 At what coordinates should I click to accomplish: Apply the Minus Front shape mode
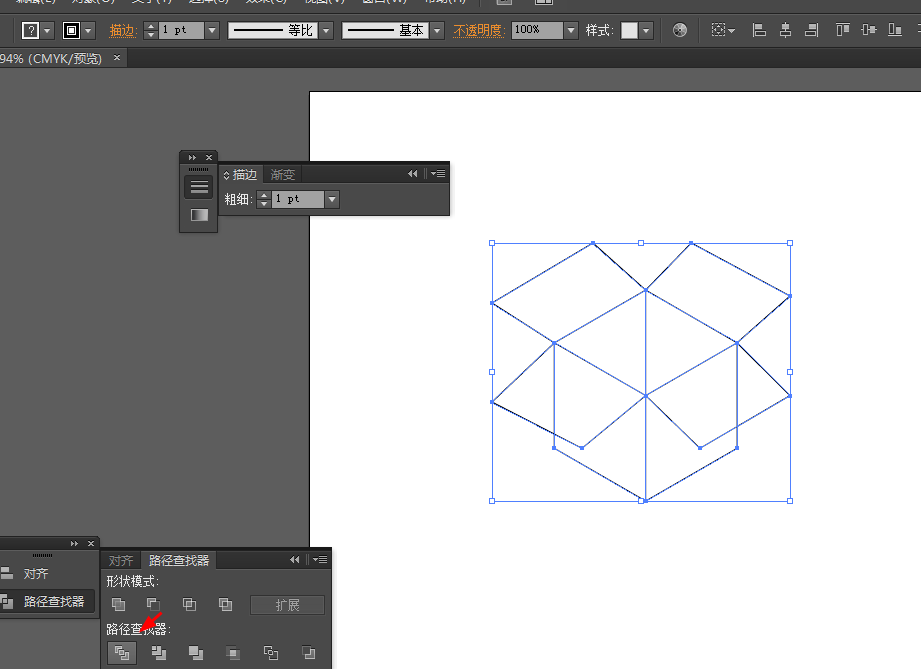(x=153, y=604)
